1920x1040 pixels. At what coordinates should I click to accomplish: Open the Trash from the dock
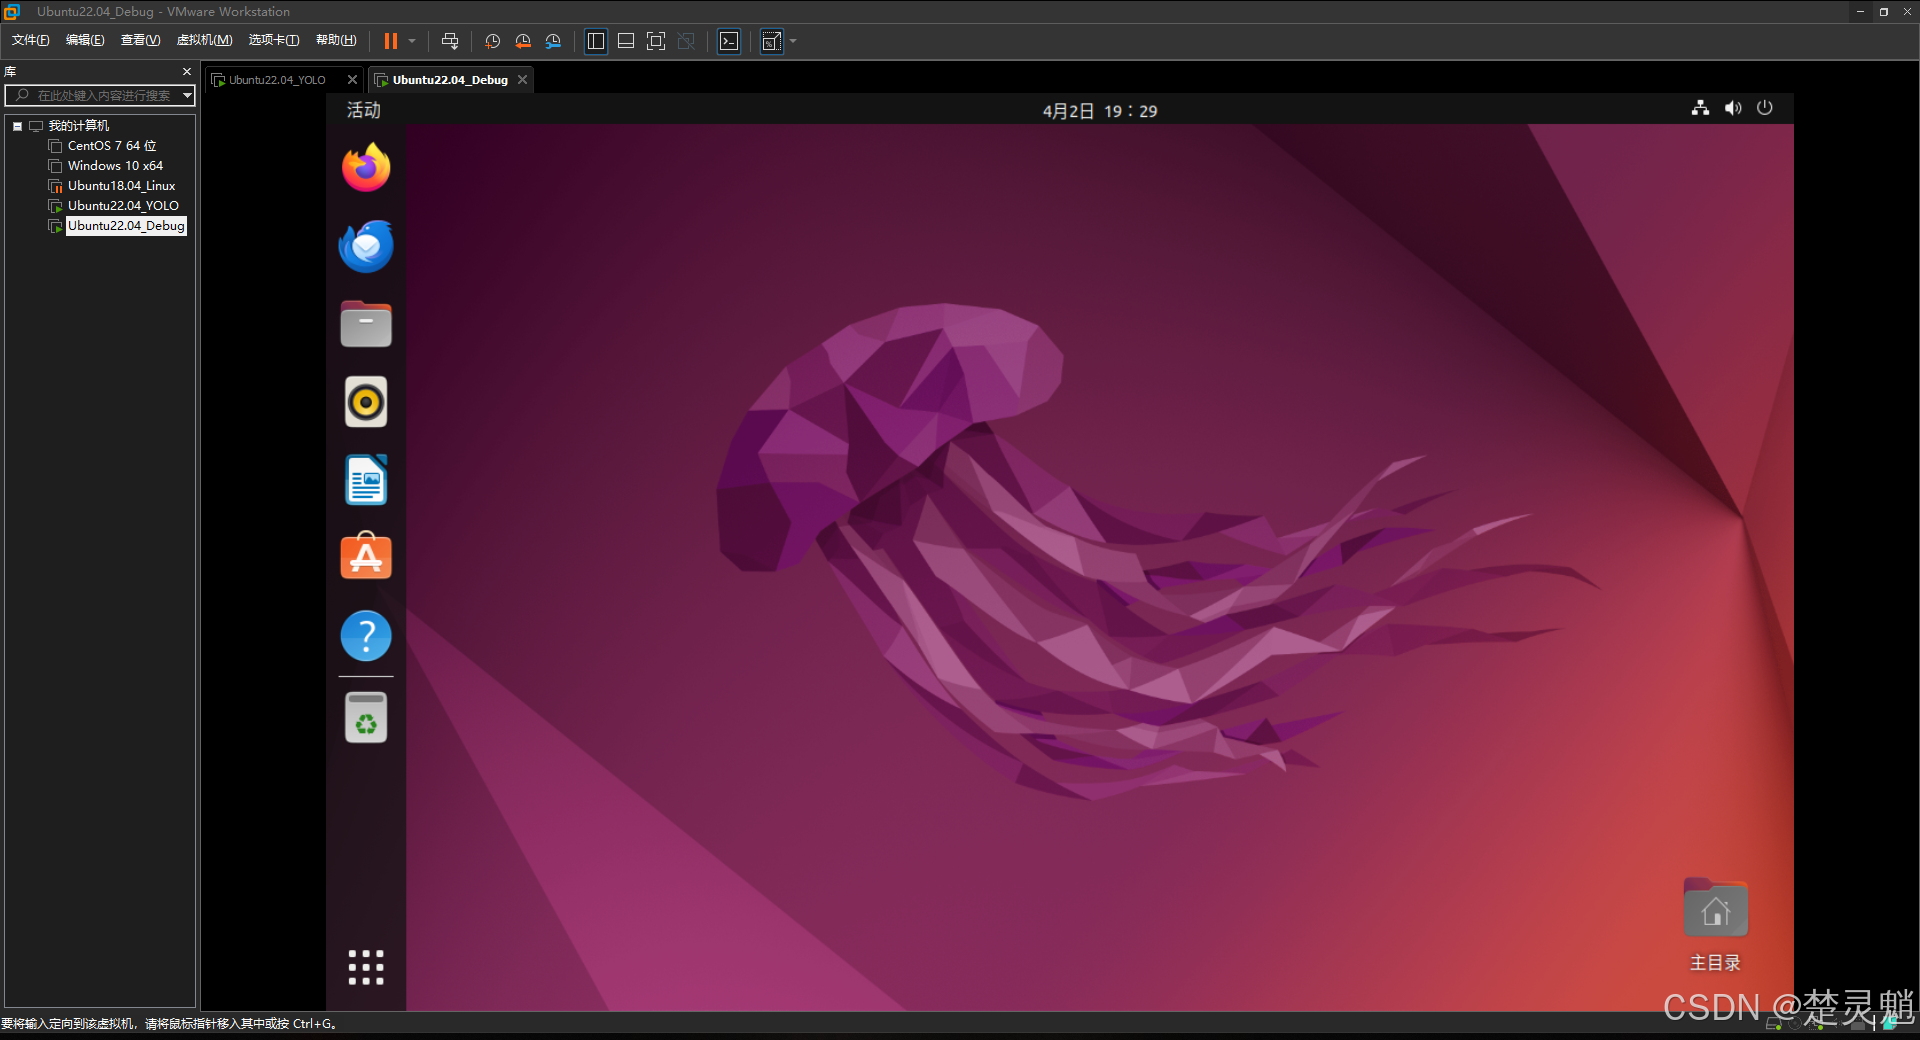[366, 717]
